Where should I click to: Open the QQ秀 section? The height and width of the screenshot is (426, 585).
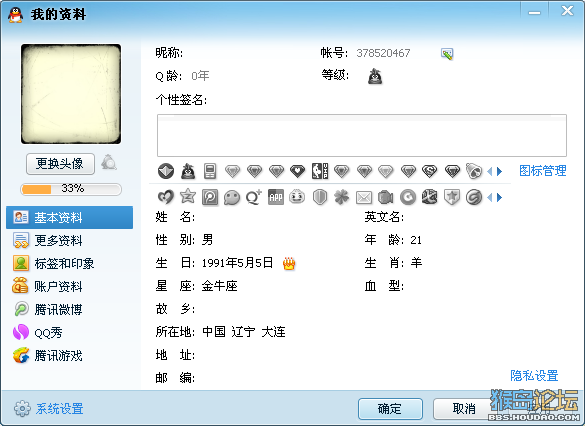point(69,333)
